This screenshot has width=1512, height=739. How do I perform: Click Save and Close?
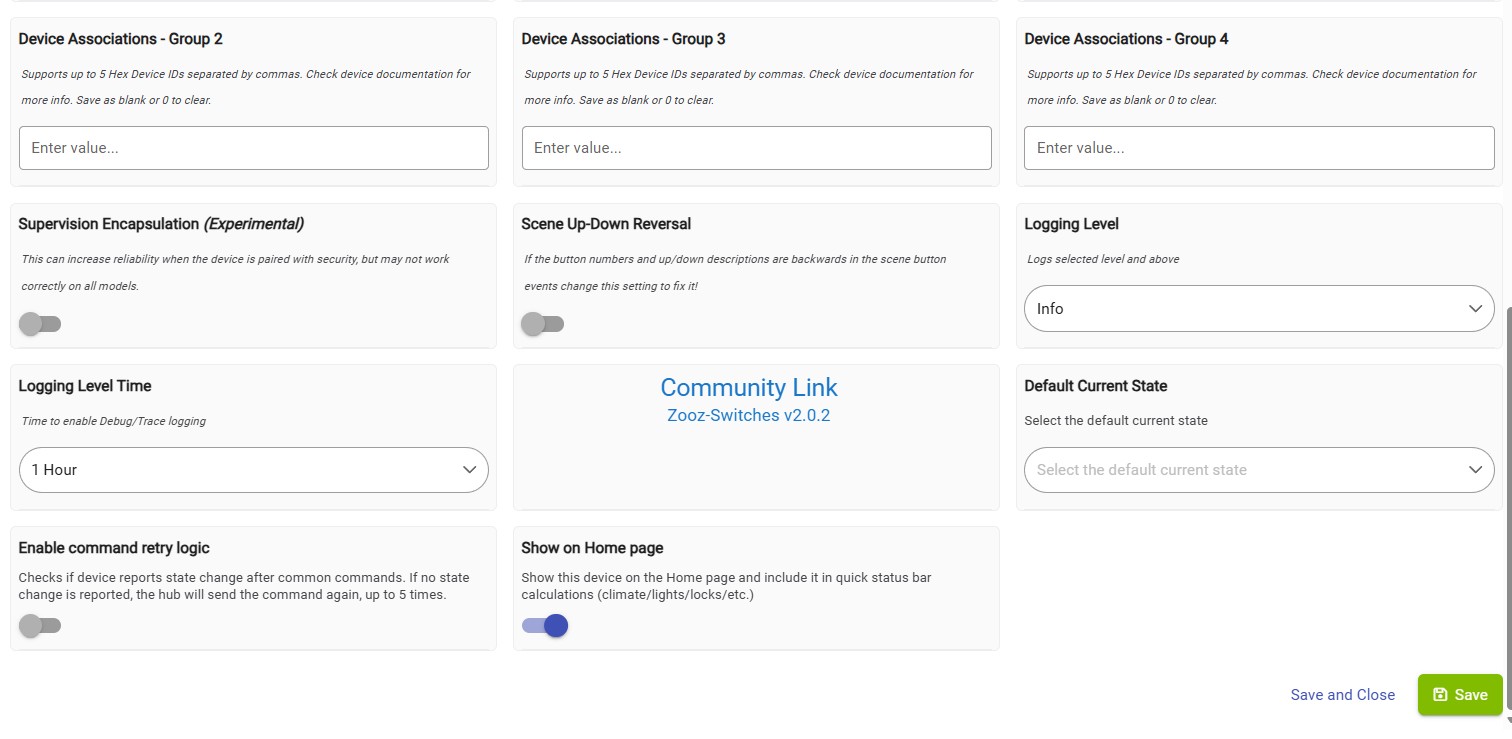pos(1342,695)
